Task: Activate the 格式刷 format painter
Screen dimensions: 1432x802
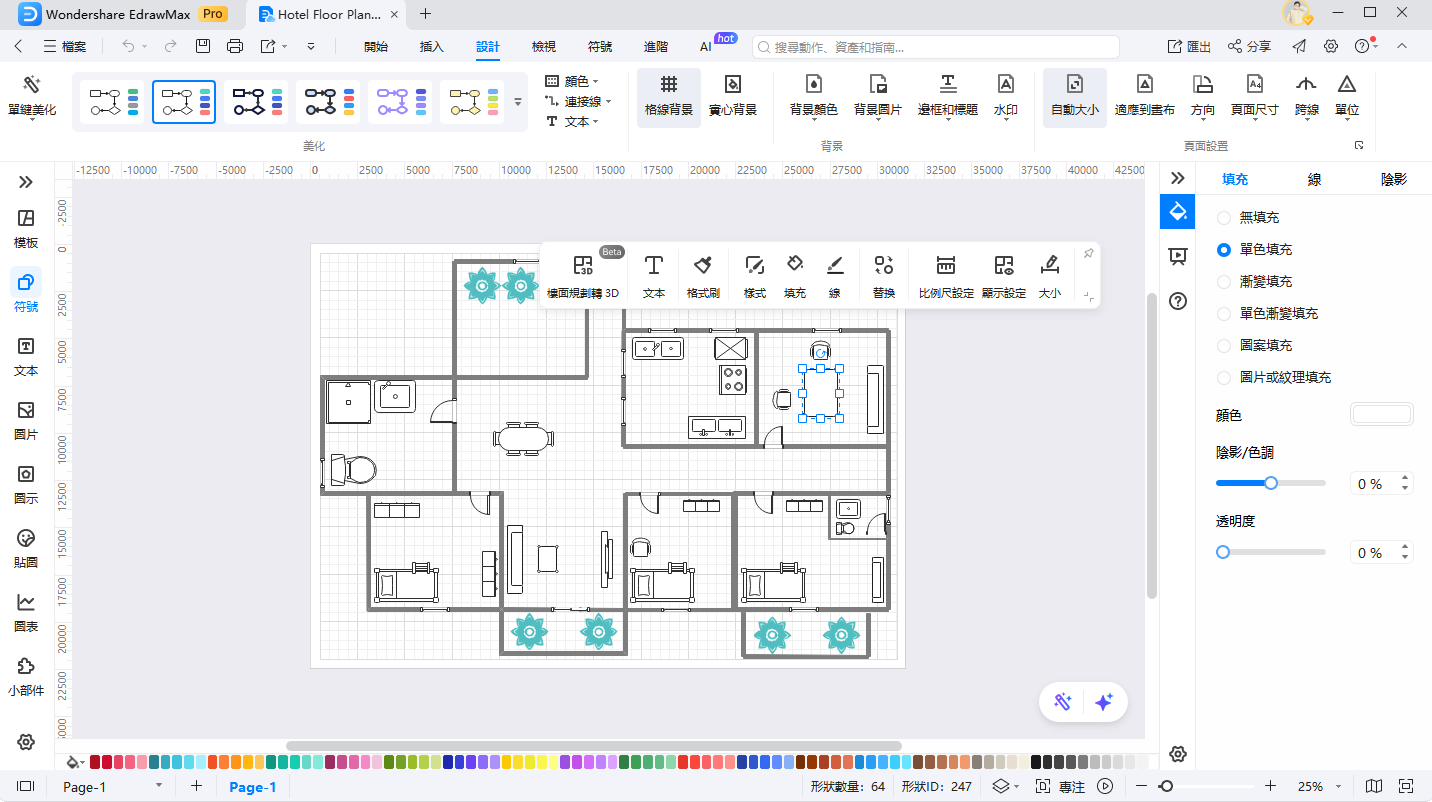Action: click(x=703, y=275)
